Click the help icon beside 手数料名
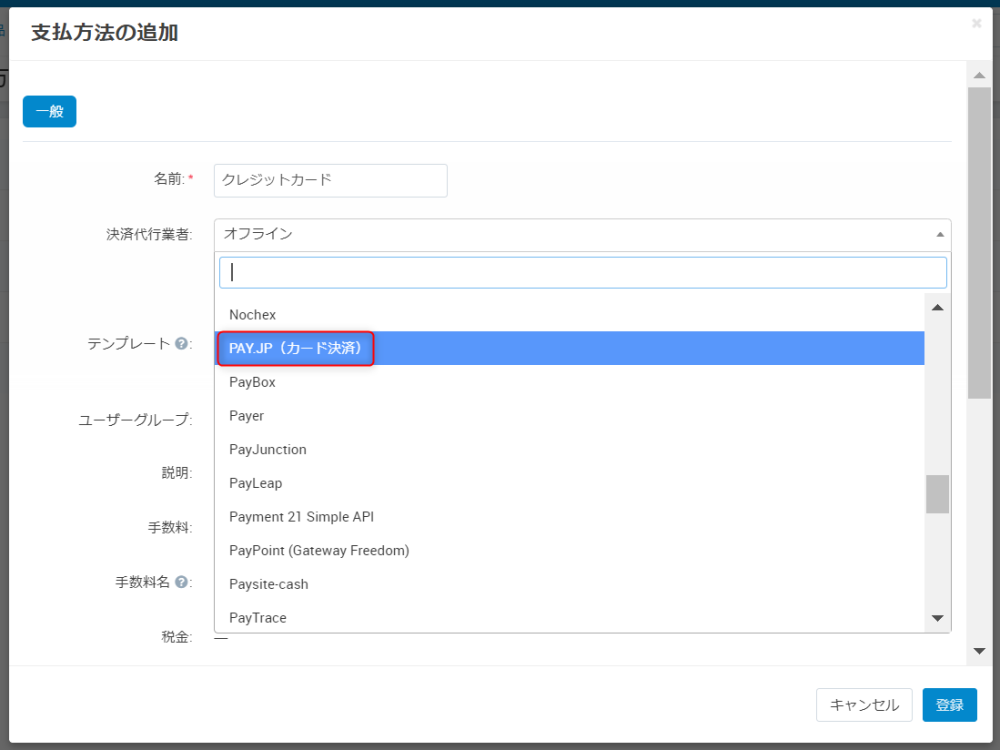This screenshot has width=1000, height=750. (x=181, y=582)
